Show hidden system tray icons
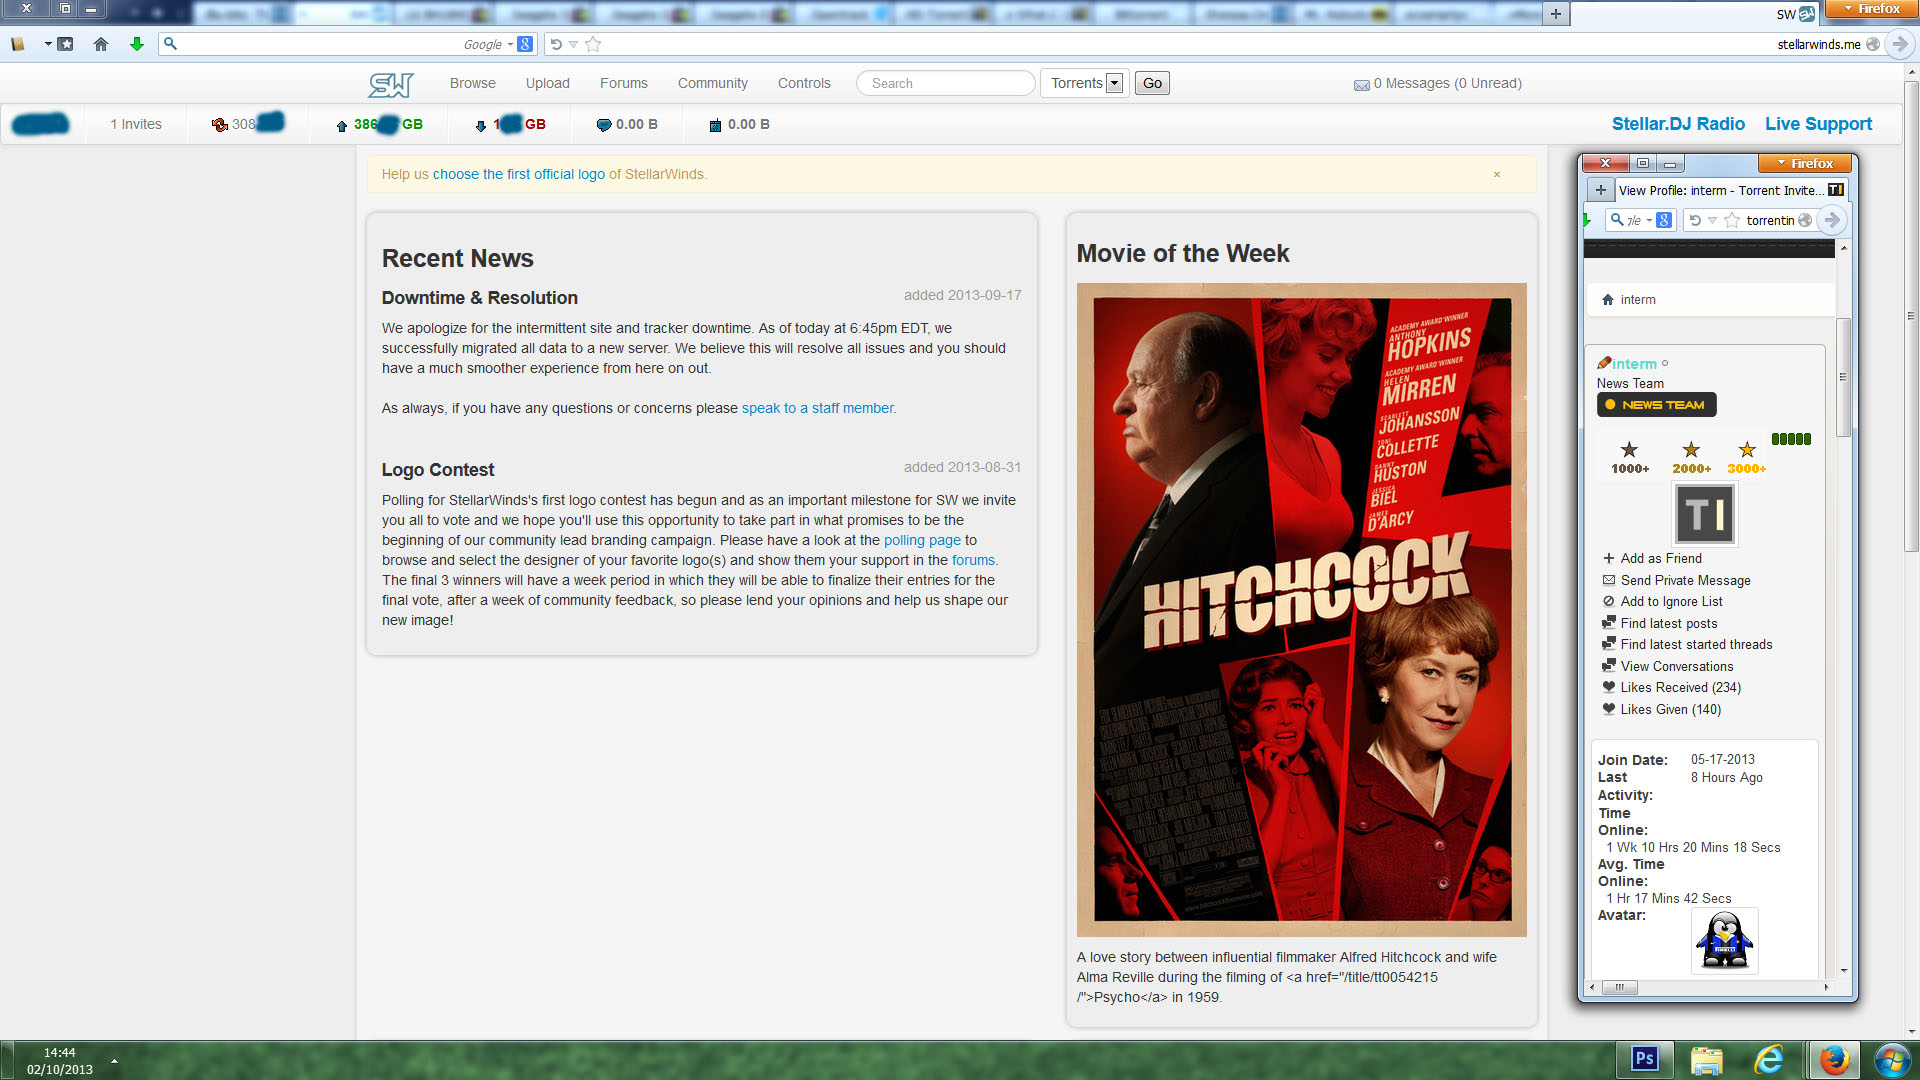 tap(114, 1061)
